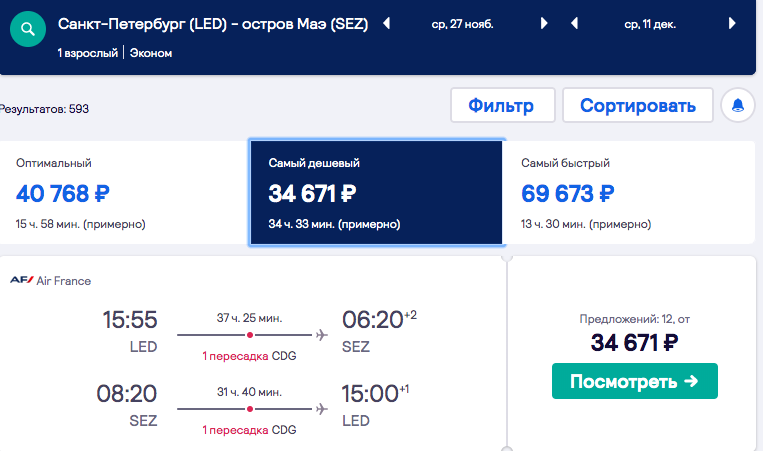
Task: Click the green Посмотреть button
Action: click(635, 381)
